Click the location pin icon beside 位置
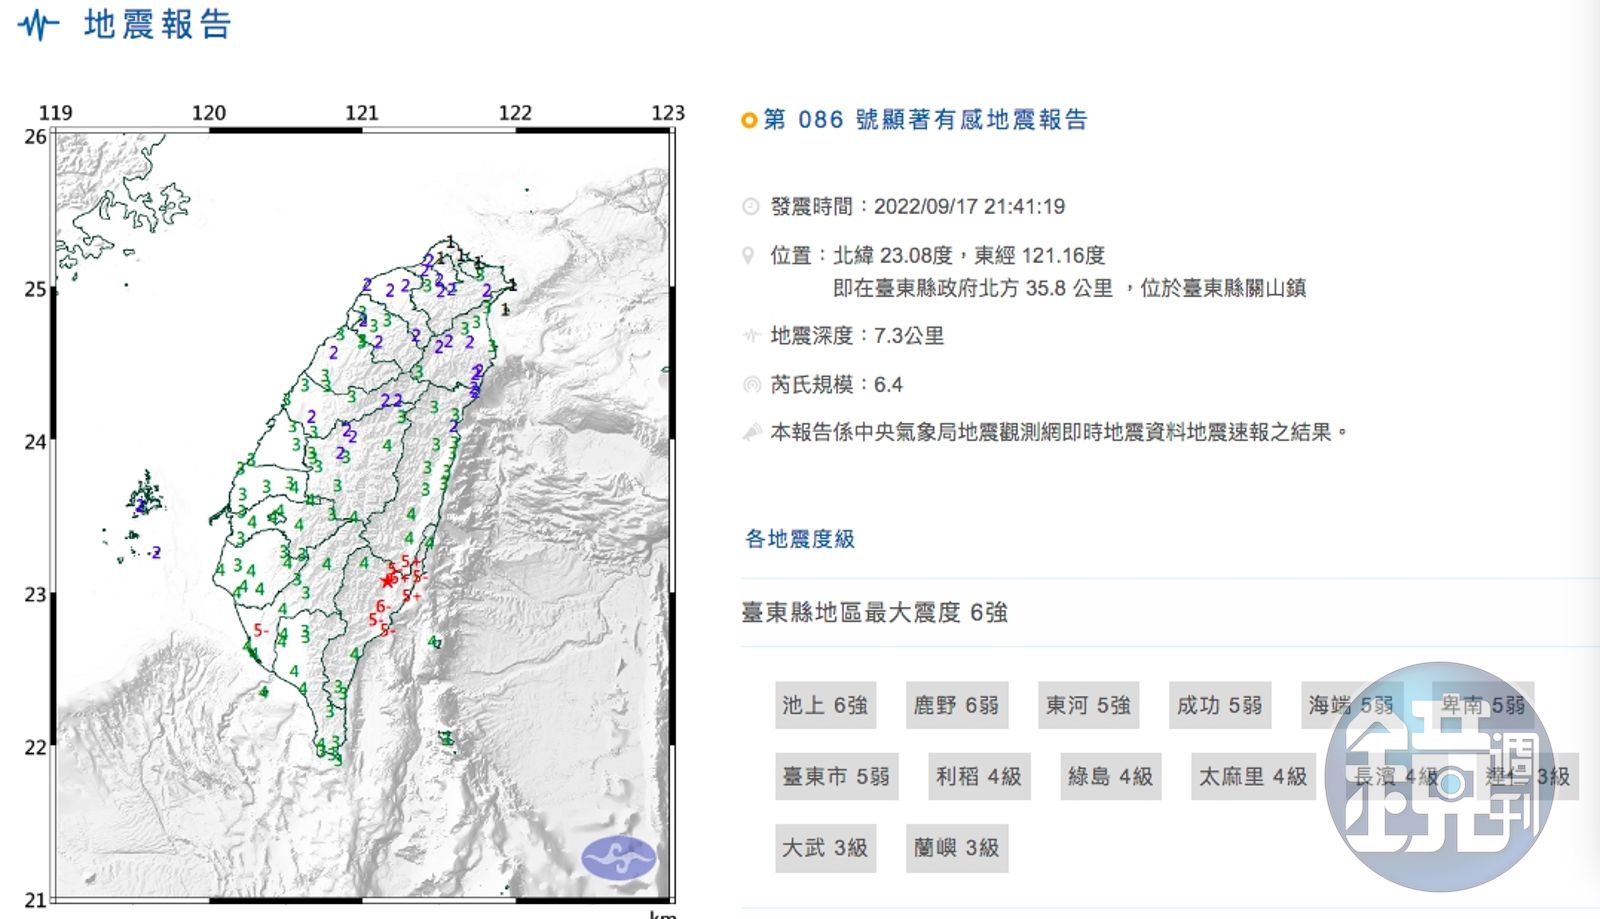Viewport: 1600px width, 919px height. (x=748, y=256)
